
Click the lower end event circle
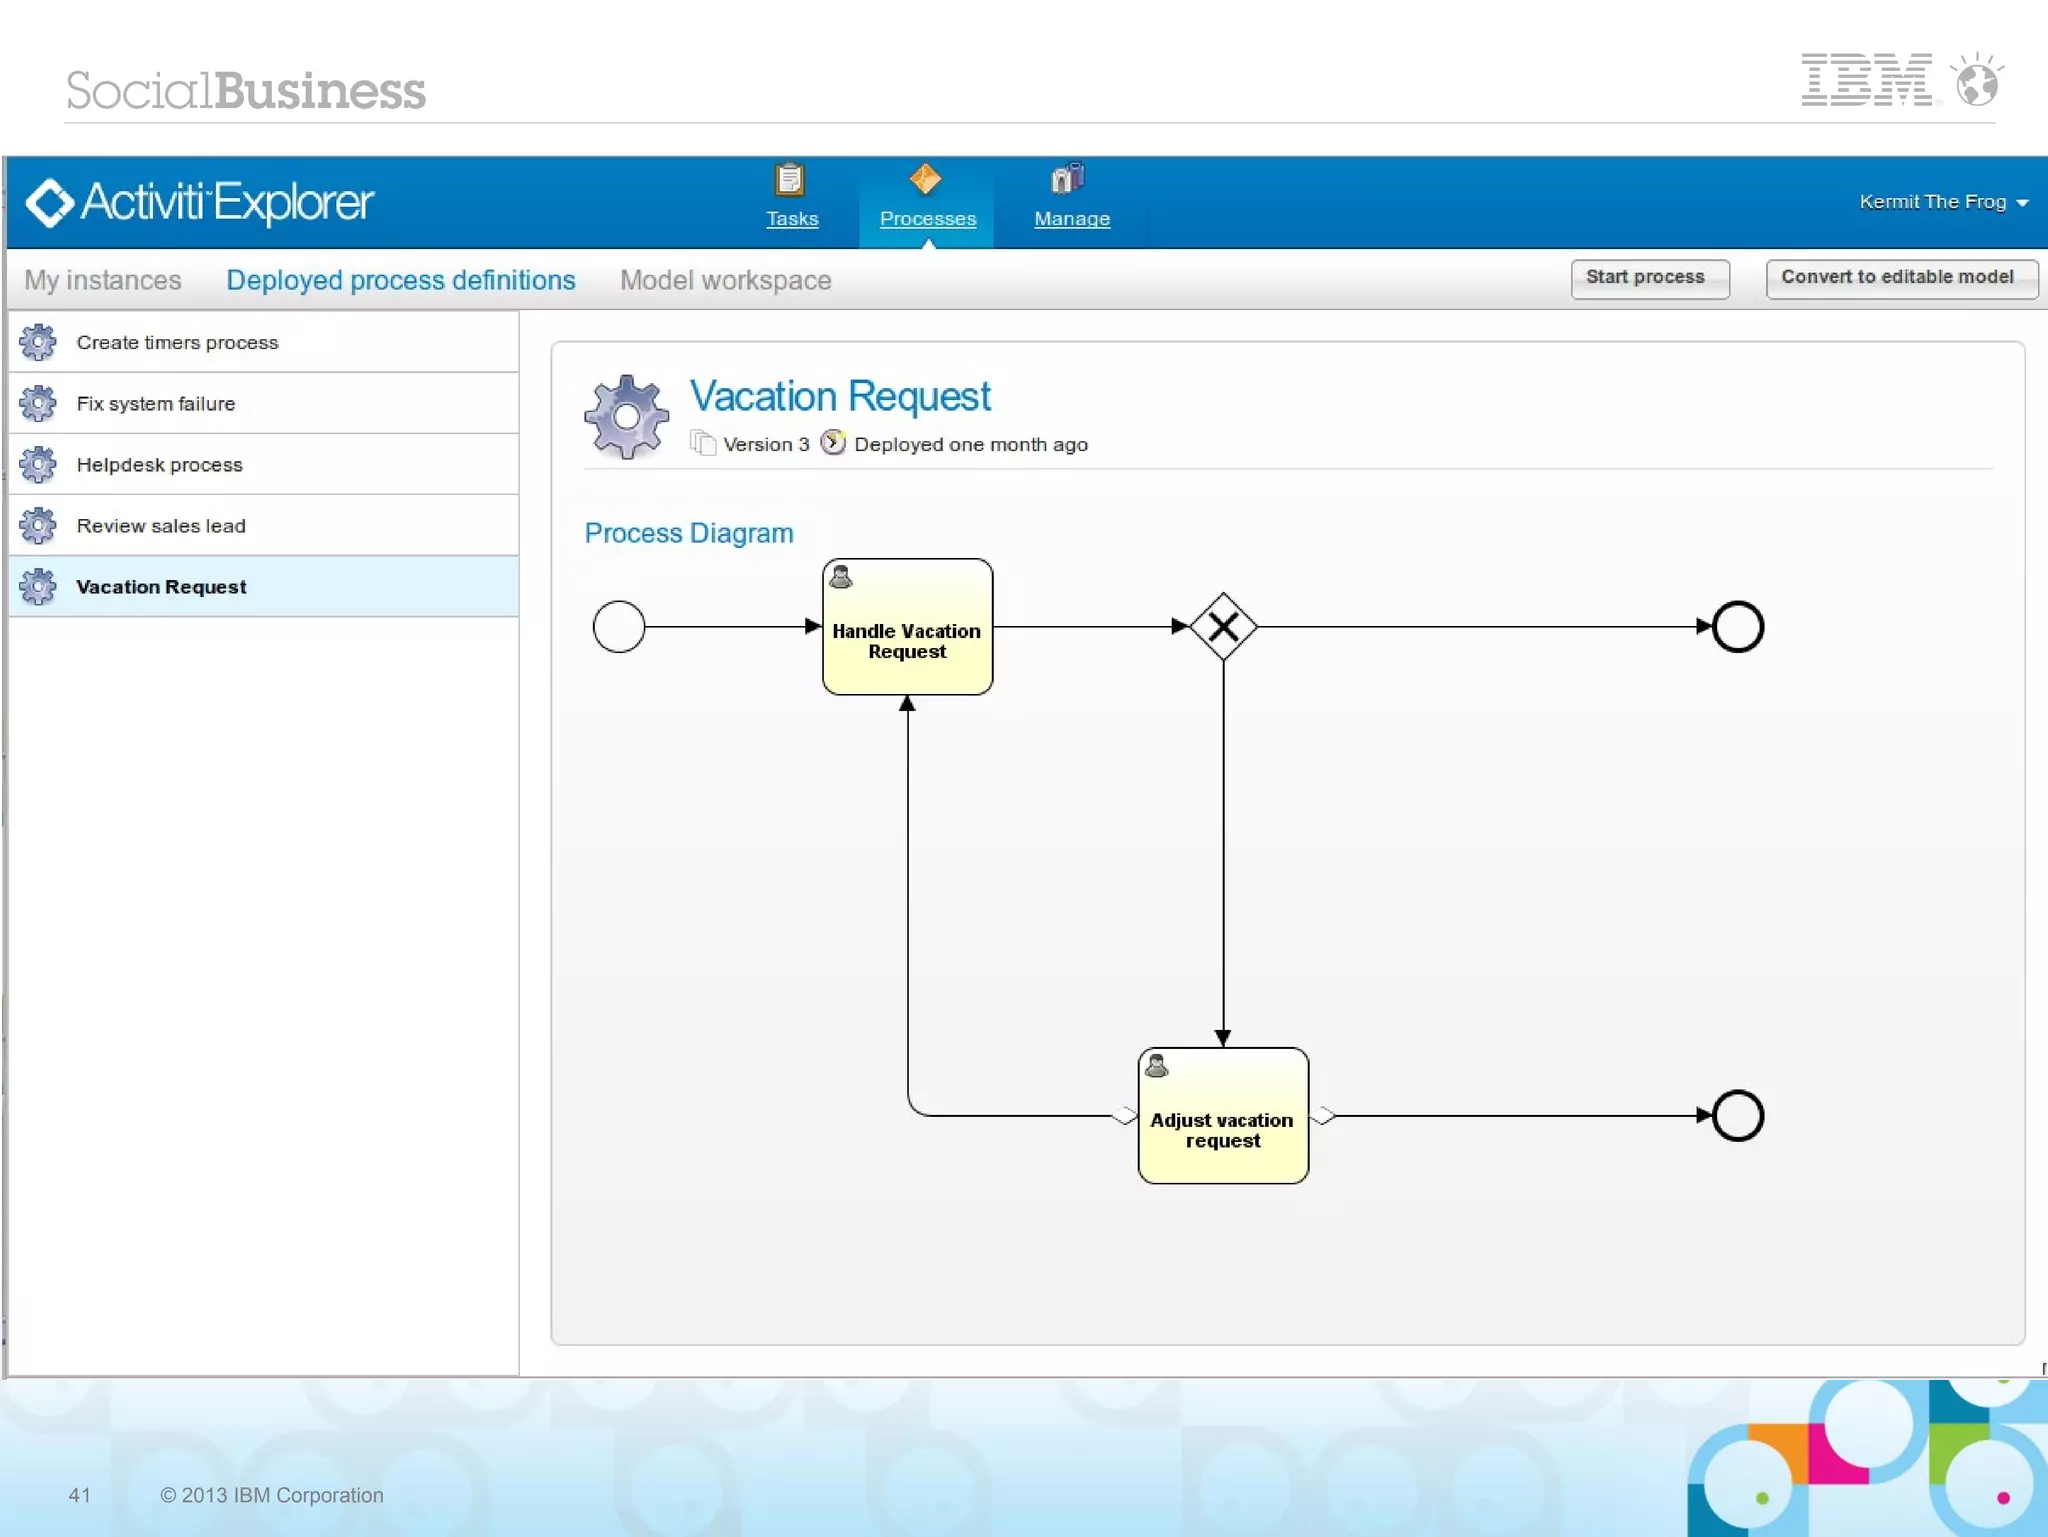[1737, 1115]
